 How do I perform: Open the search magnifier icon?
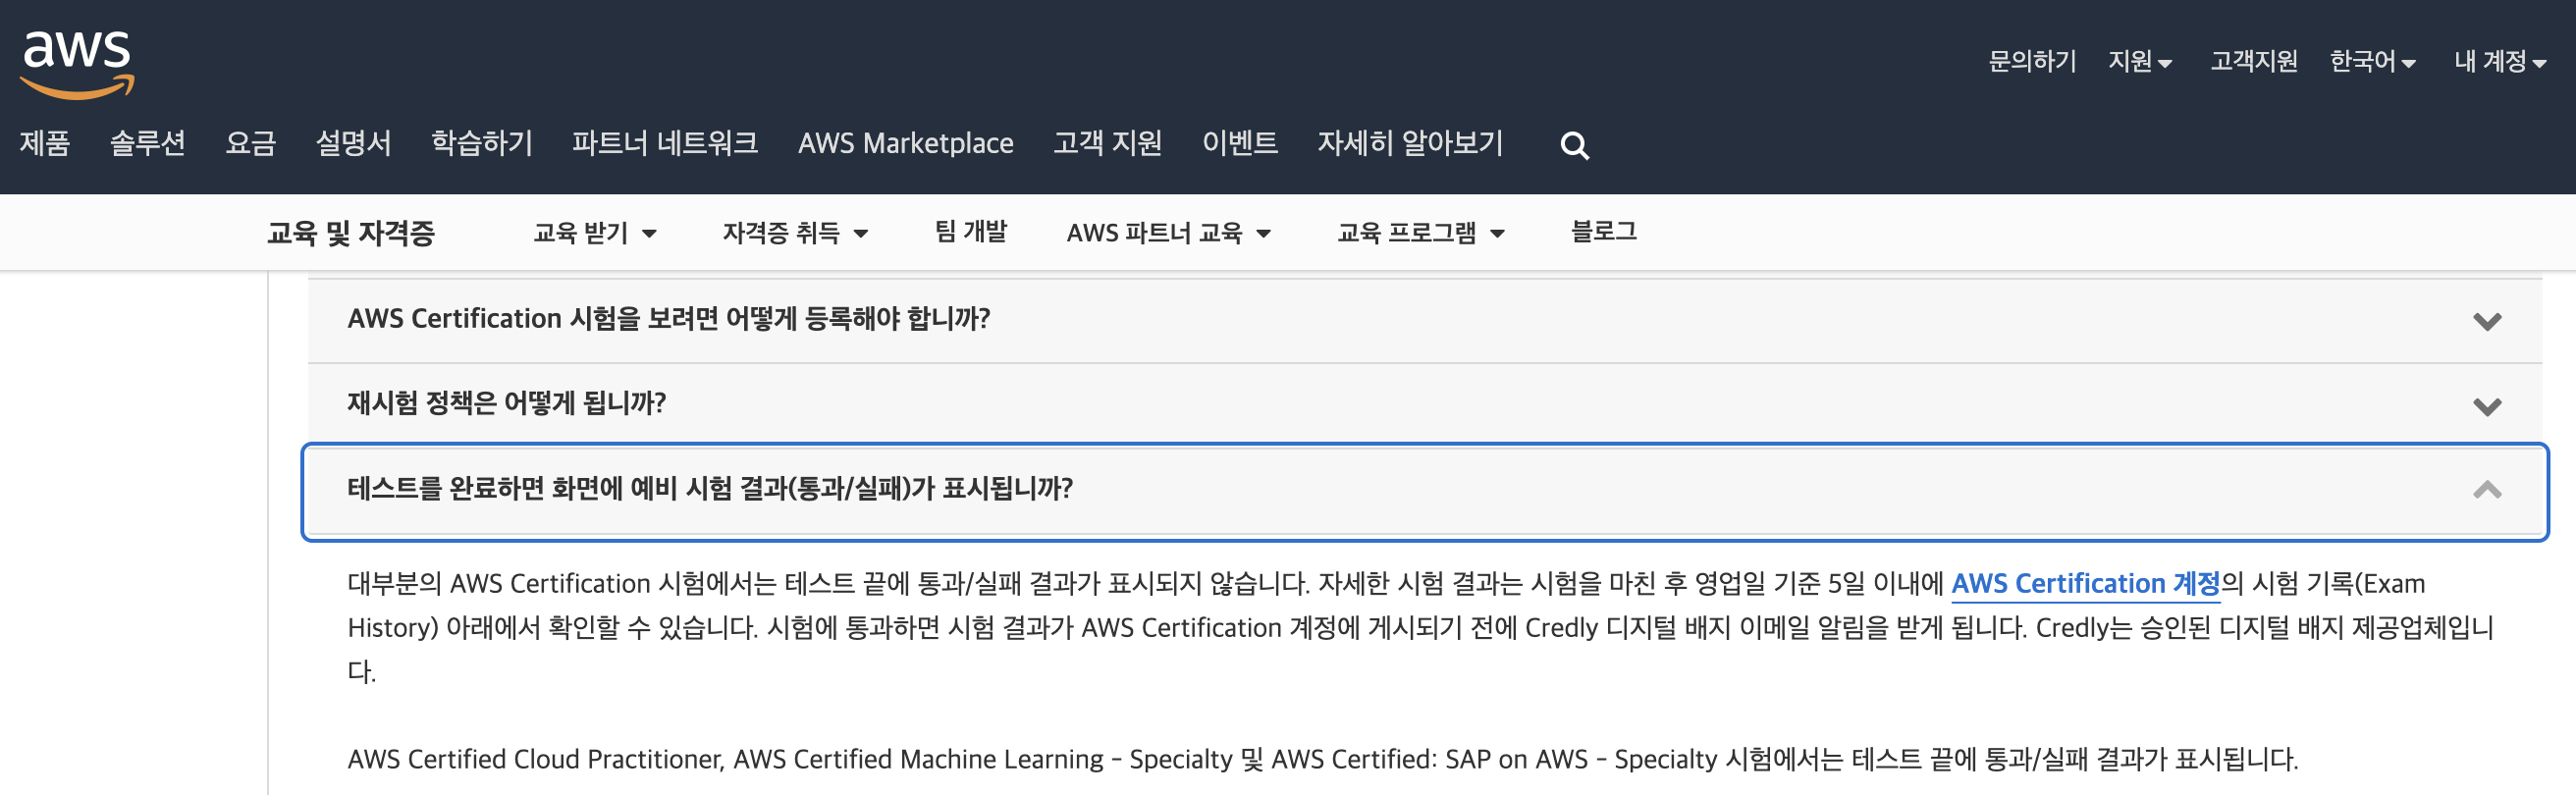(x=1574, y=146)
